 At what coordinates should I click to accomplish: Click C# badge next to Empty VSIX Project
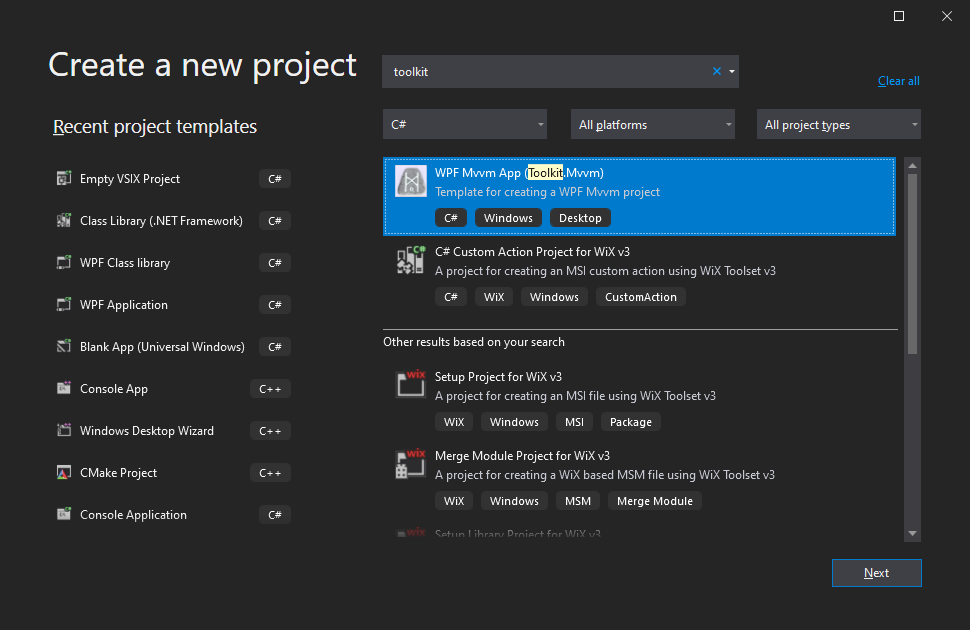pos(275,179)
